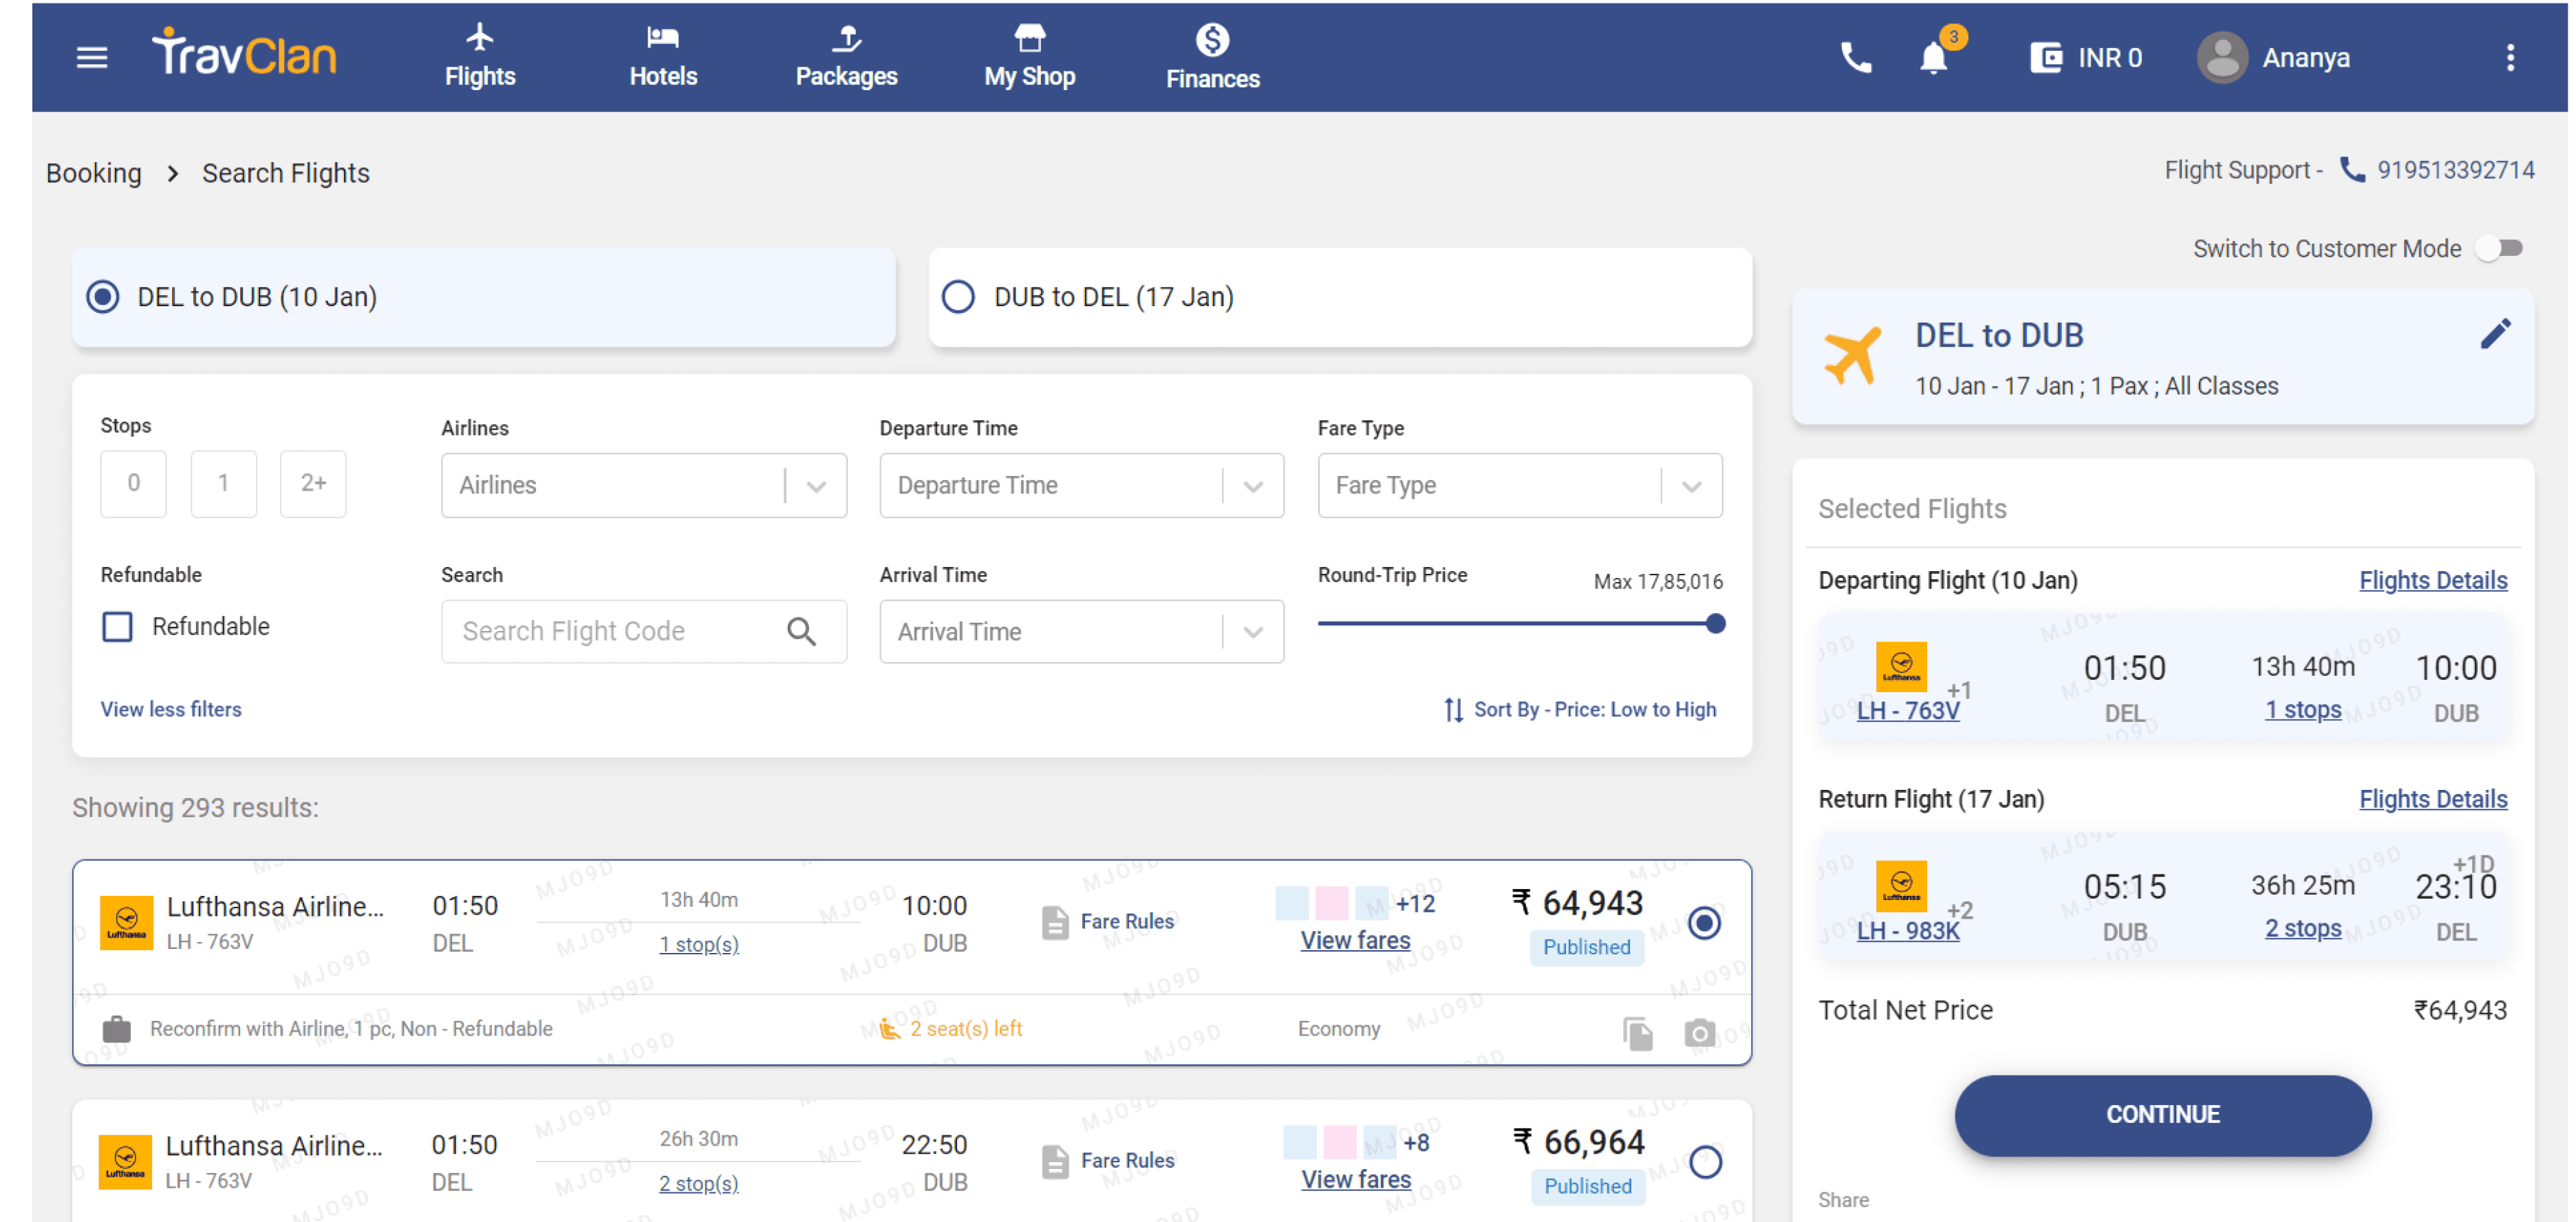Click View fares on the ₹66,964 flight

[x=1355, y=1179]
